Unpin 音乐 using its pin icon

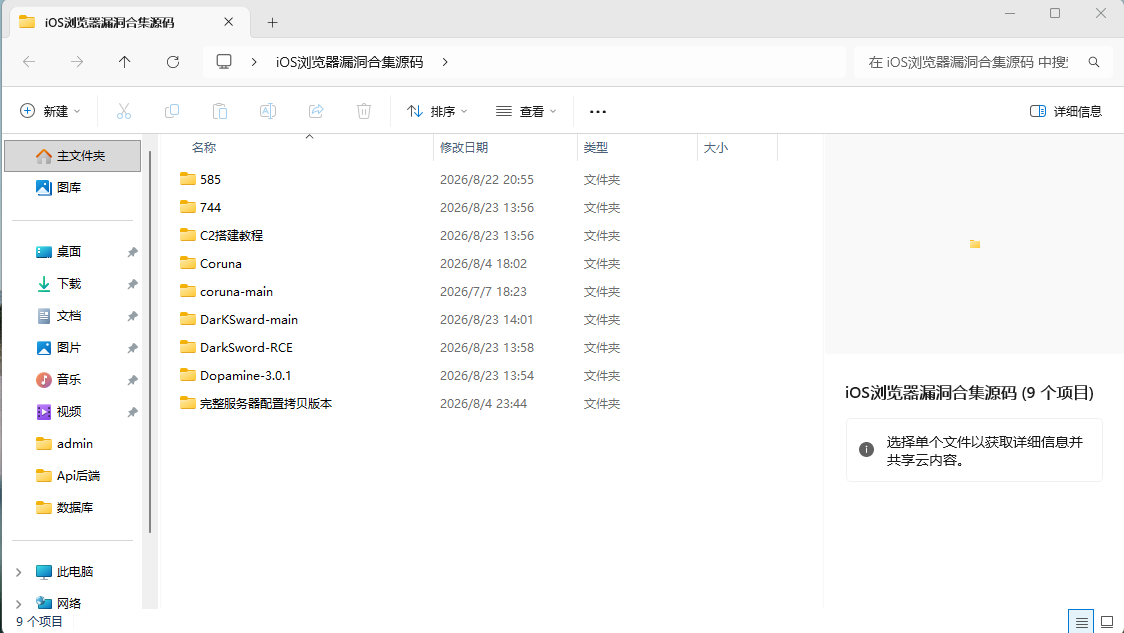tap(133, 380)
